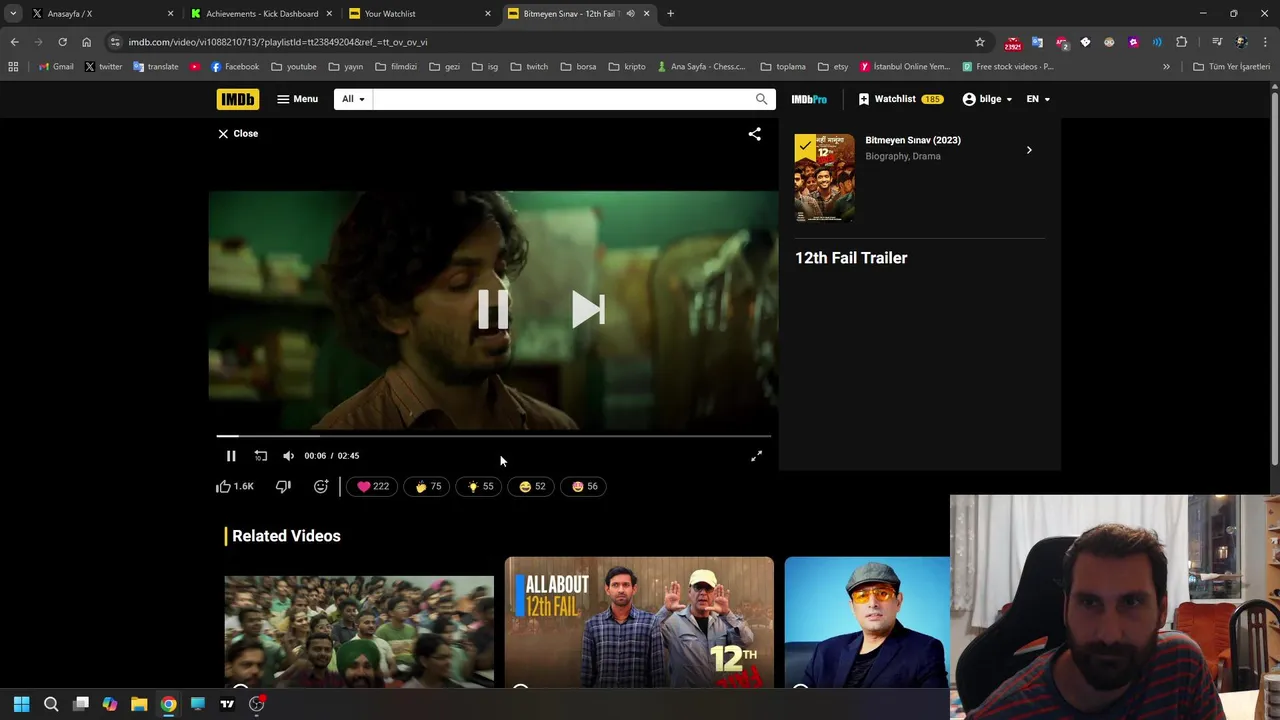Toggle clapping reaction 75

tap(428, 486)
